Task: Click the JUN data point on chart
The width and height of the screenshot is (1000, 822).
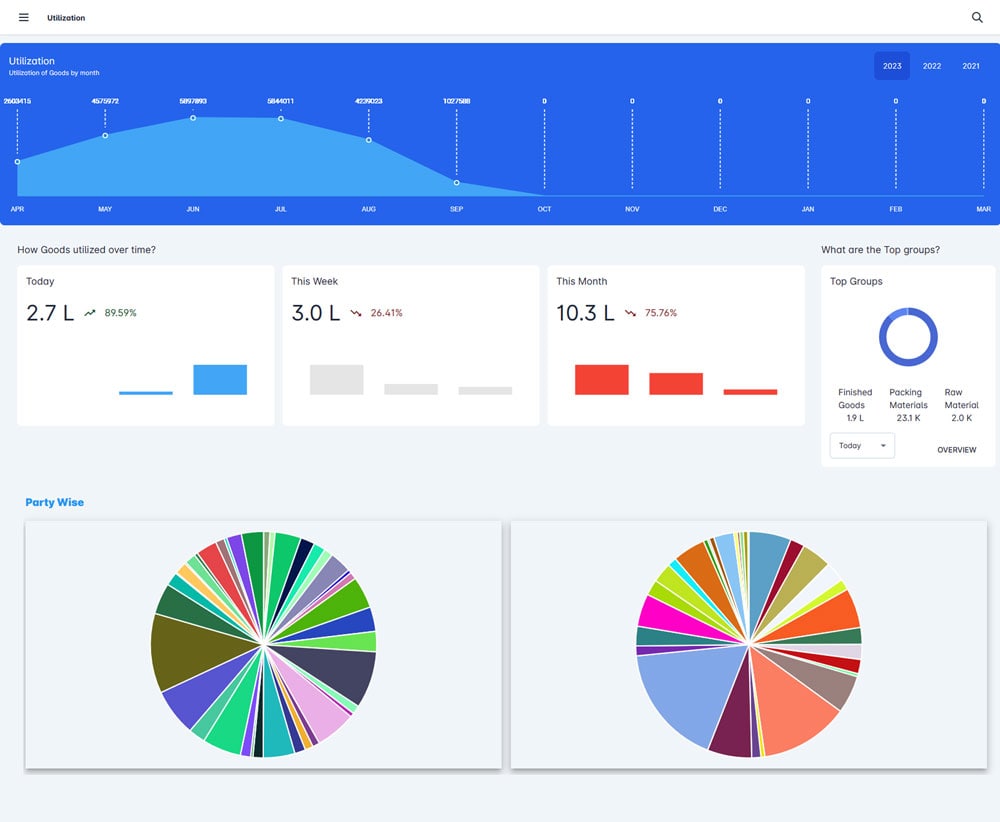Action: (x=193, y=118)
